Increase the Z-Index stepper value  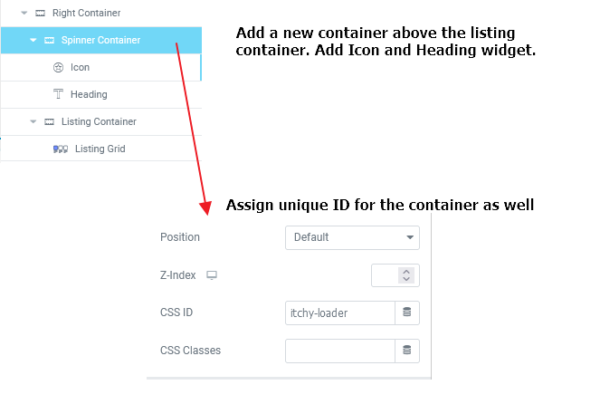tap(406, 271)
